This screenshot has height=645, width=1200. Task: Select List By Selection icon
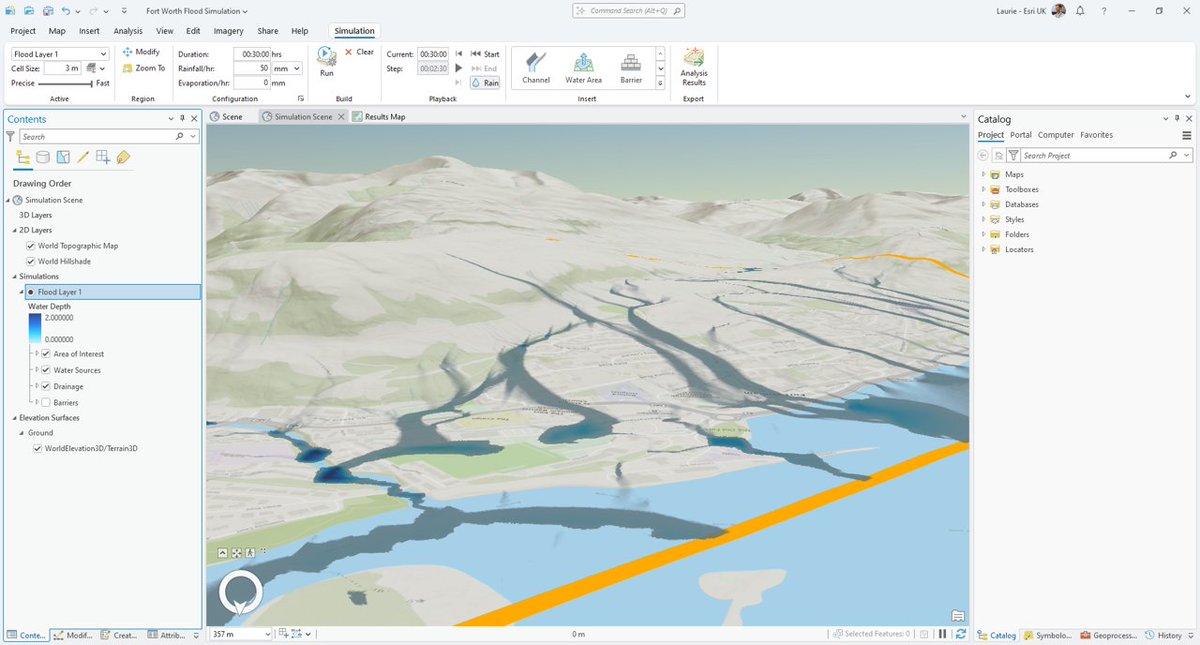tap(63, 157)
